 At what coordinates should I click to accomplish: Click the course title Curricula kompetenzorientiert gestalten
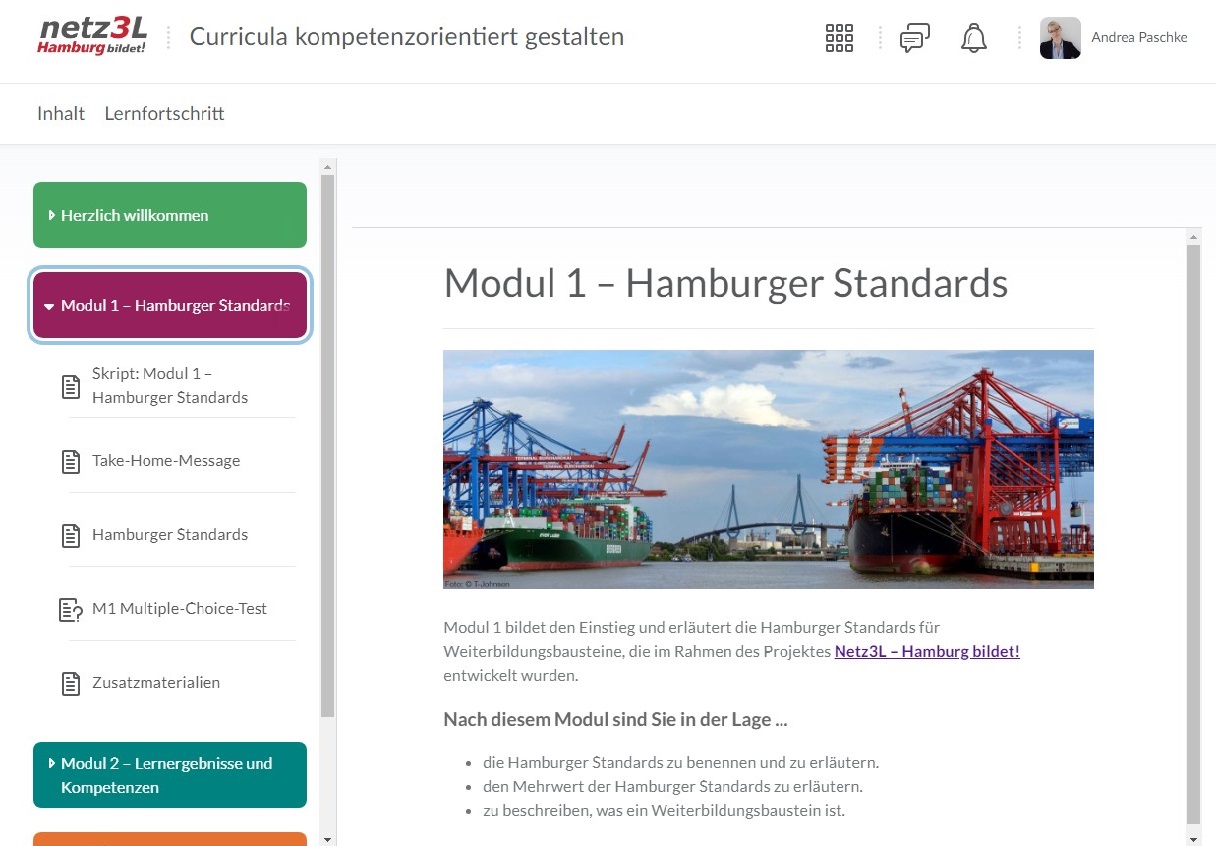pyautogui.click(x=407, y=37)
